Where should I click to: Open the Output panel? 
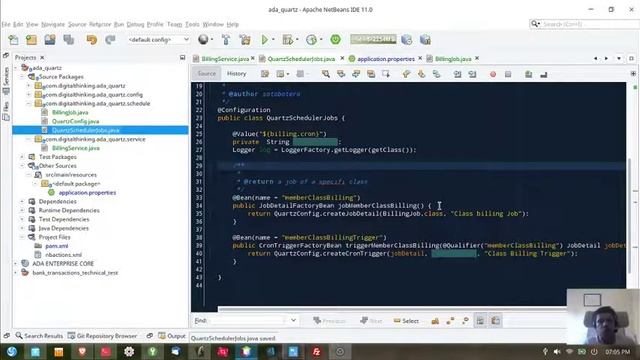[x=172, y=336]
